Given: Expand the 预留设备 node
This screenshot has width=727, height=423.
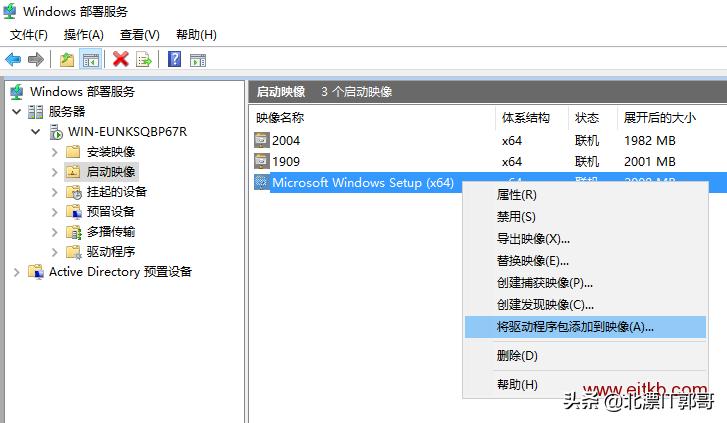Looking at the screenshot, I should pyautogui.click(x=55, y=212).
